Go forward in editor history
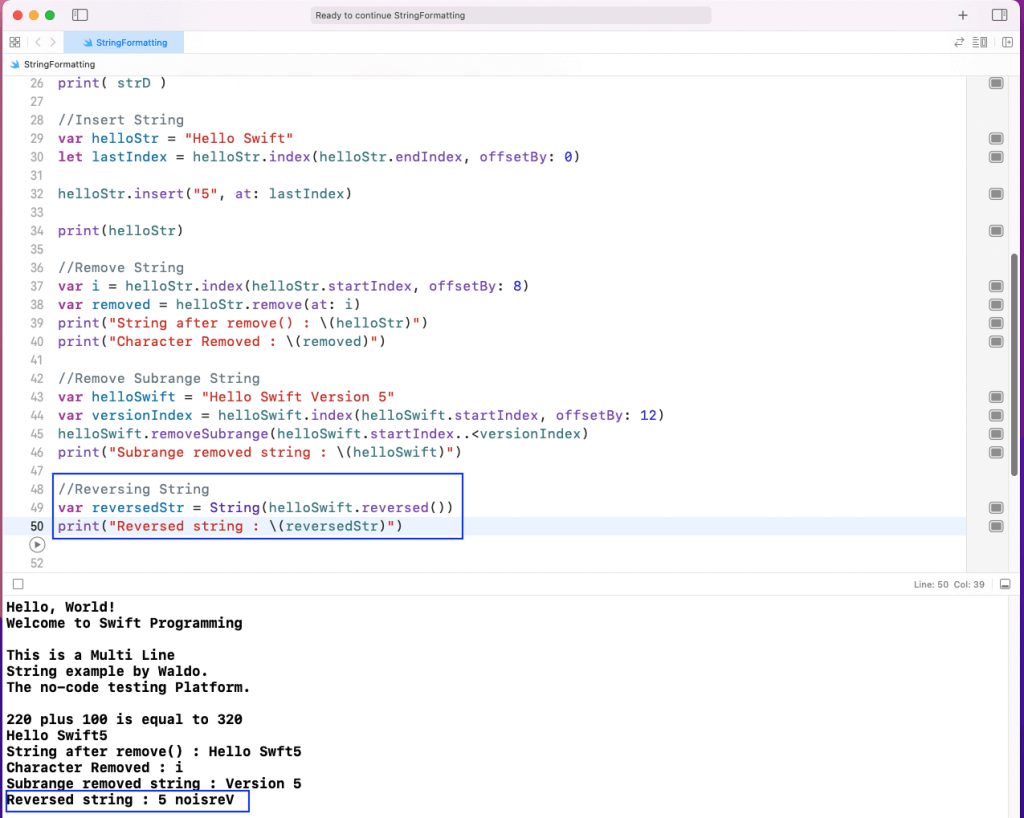 tap(53, 42)
